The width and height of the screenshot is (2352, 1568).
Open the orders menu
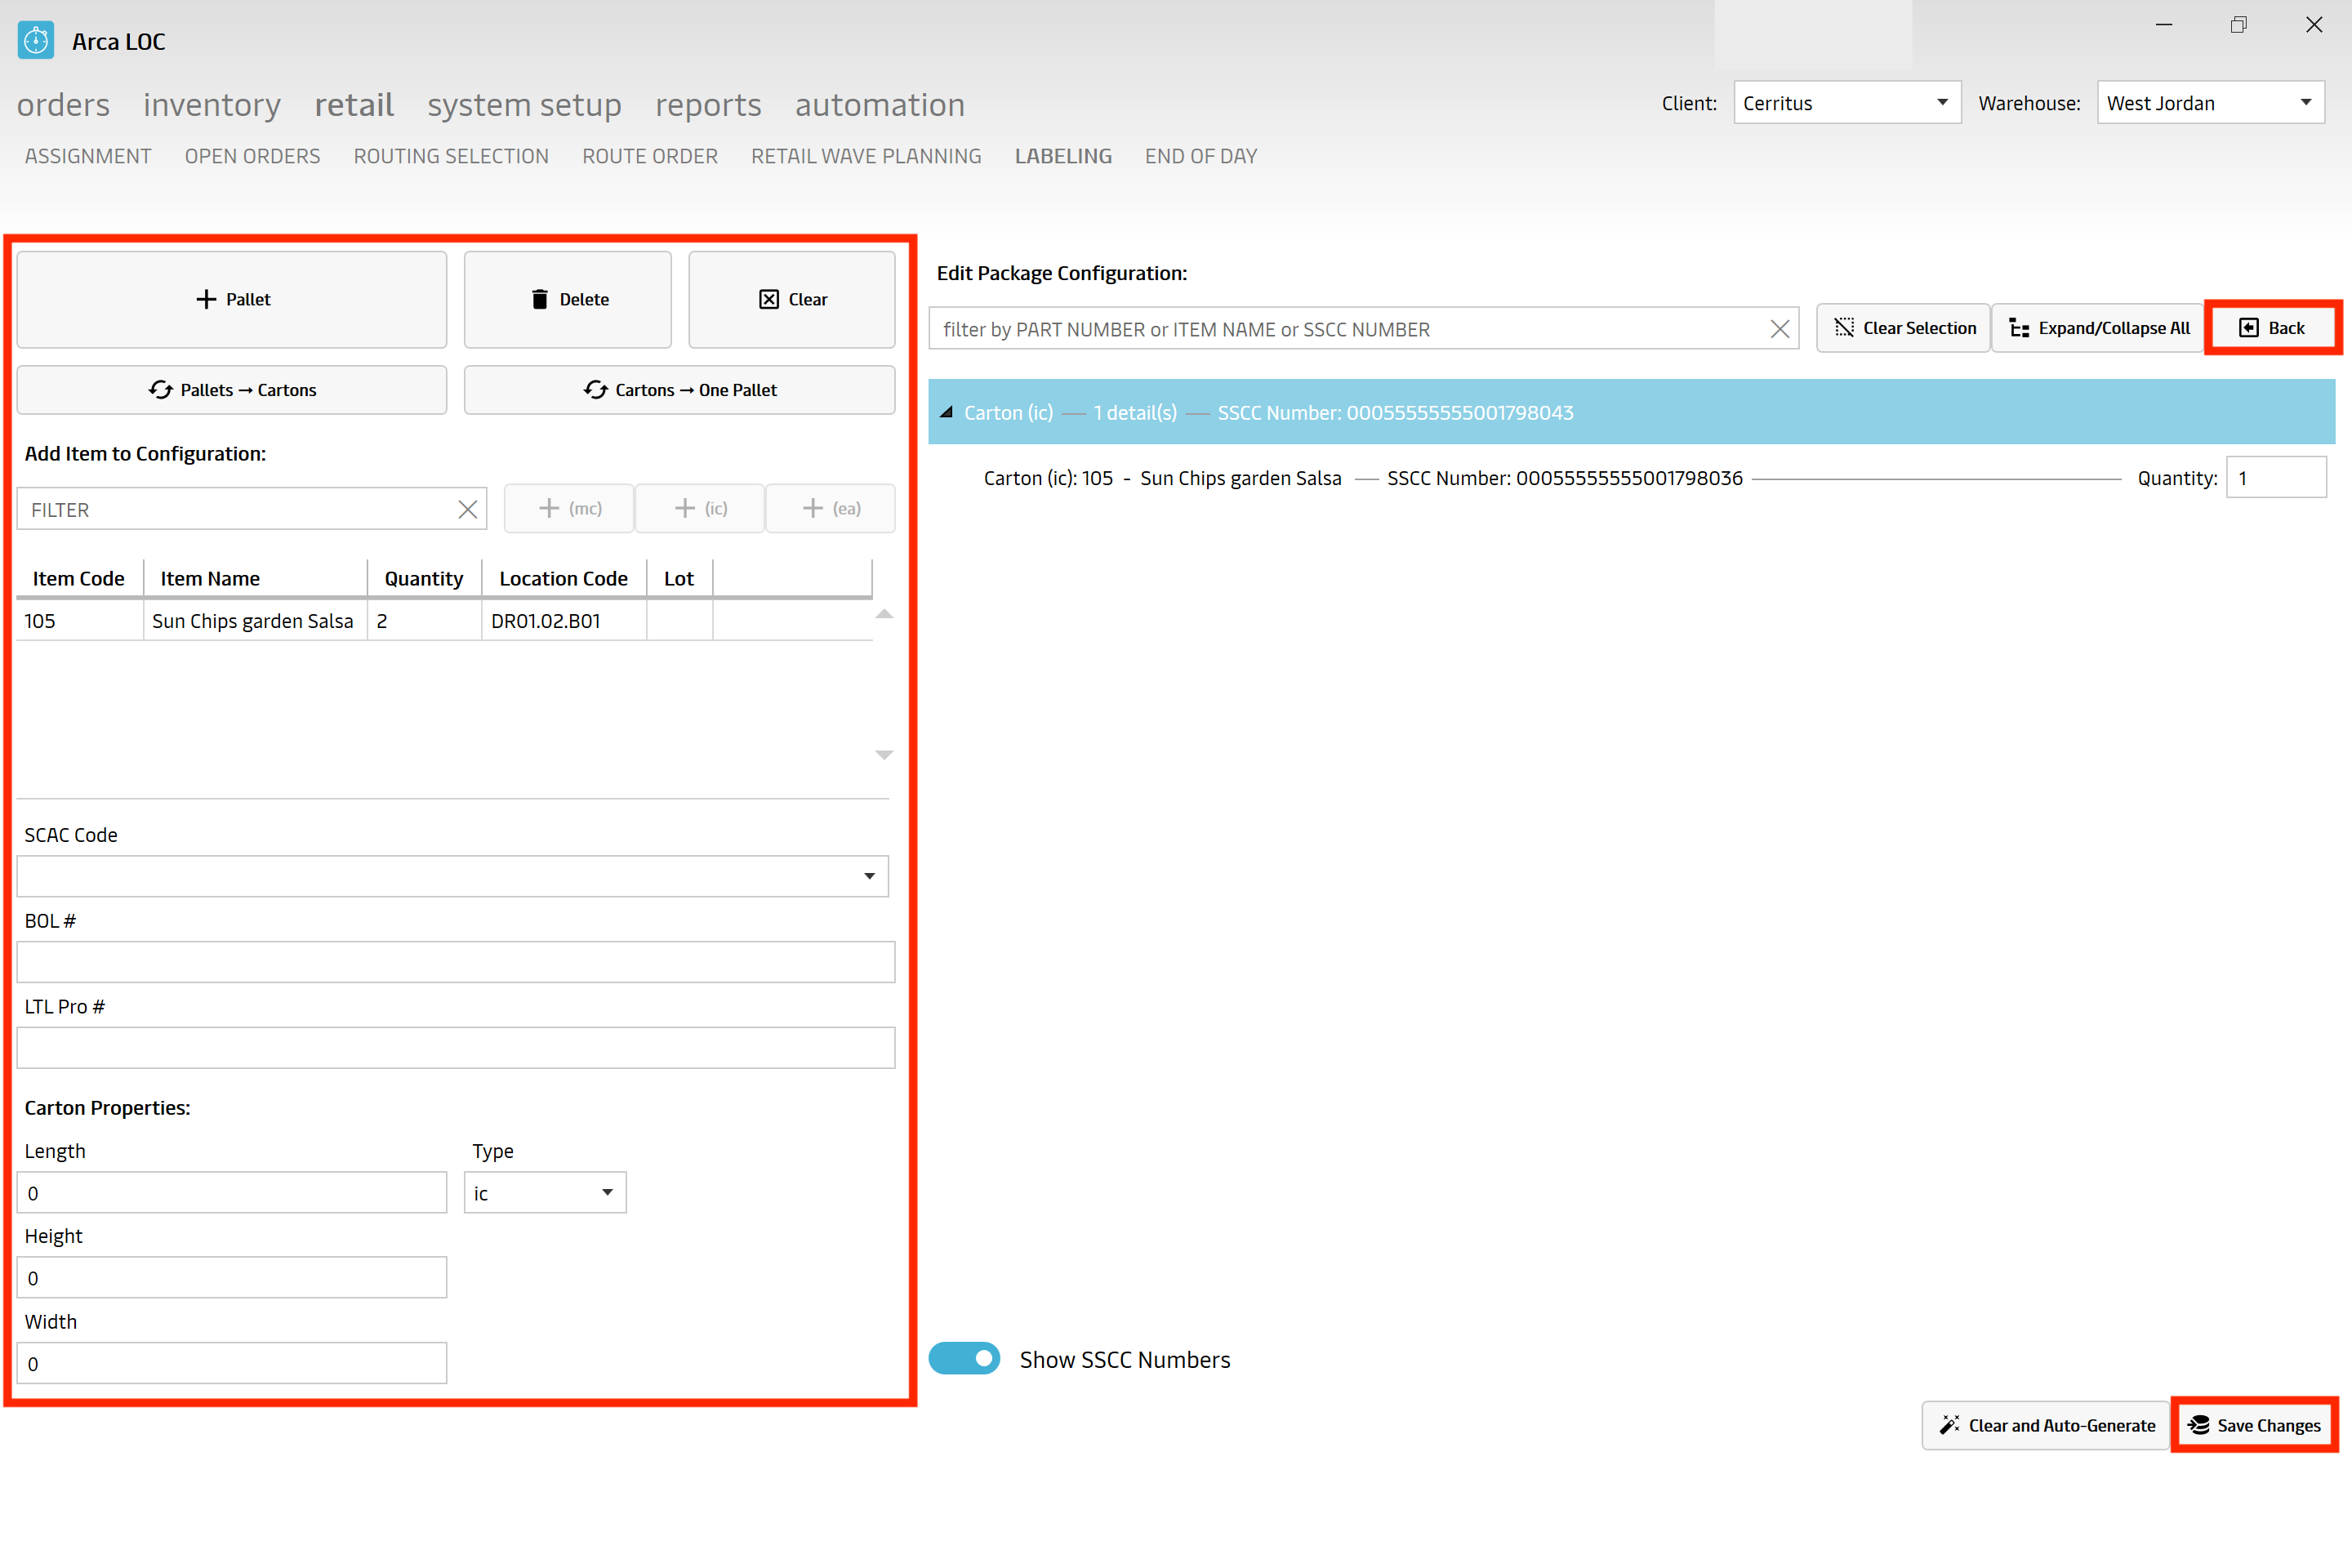(63, 105)
